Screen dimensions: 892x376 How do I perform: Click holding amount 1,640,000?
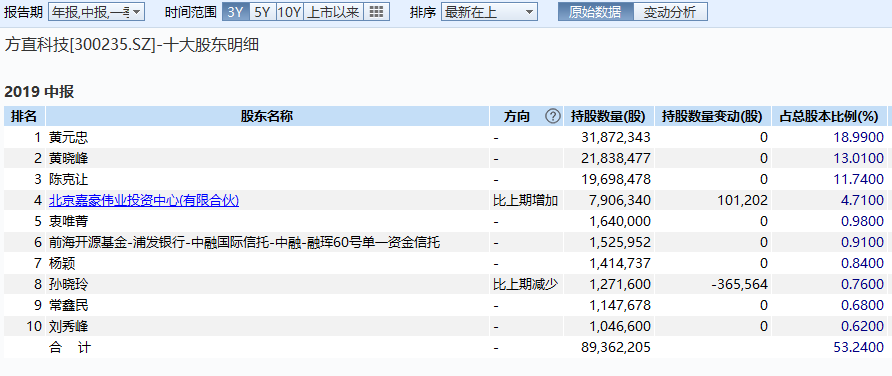620,221
